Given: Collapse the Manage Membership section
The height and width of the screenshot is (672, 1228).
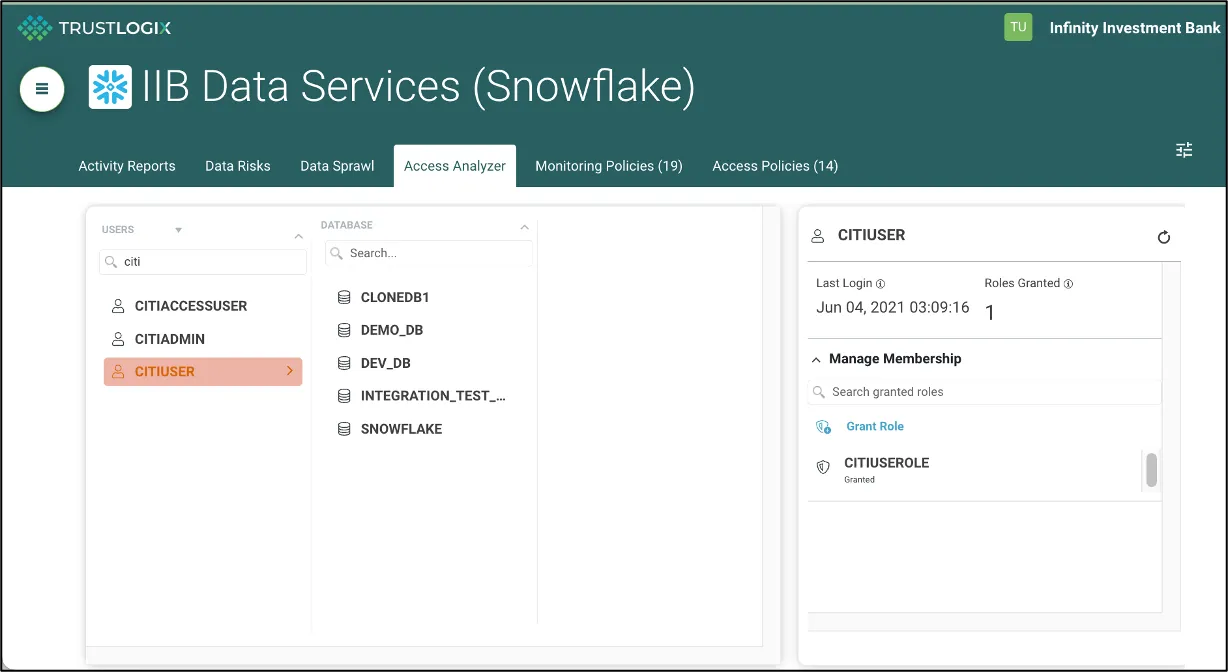Looking at the screenshot, I should click(815, 358).
